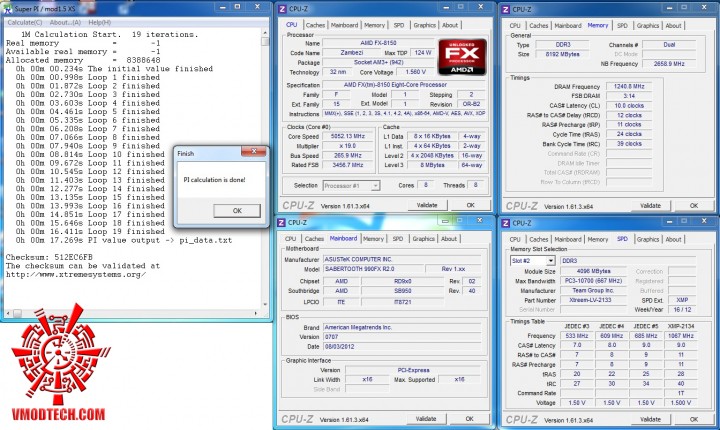Image resolution: width=720 pixels, height=430 pixels.
Task: Click the Z icon of CPU-Z Memory window
Action: [x=506, y=9]
